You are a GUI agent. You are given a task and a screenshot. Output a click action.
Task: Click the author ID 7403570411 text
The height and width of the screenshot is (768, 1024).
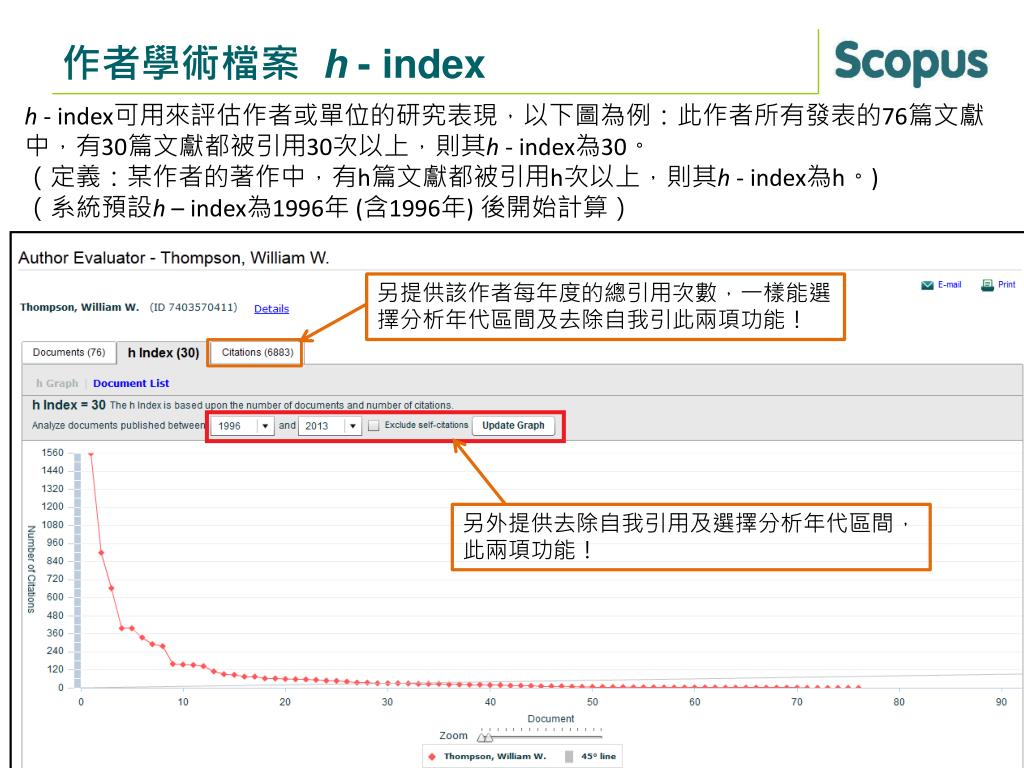click(x=193, y=308)
